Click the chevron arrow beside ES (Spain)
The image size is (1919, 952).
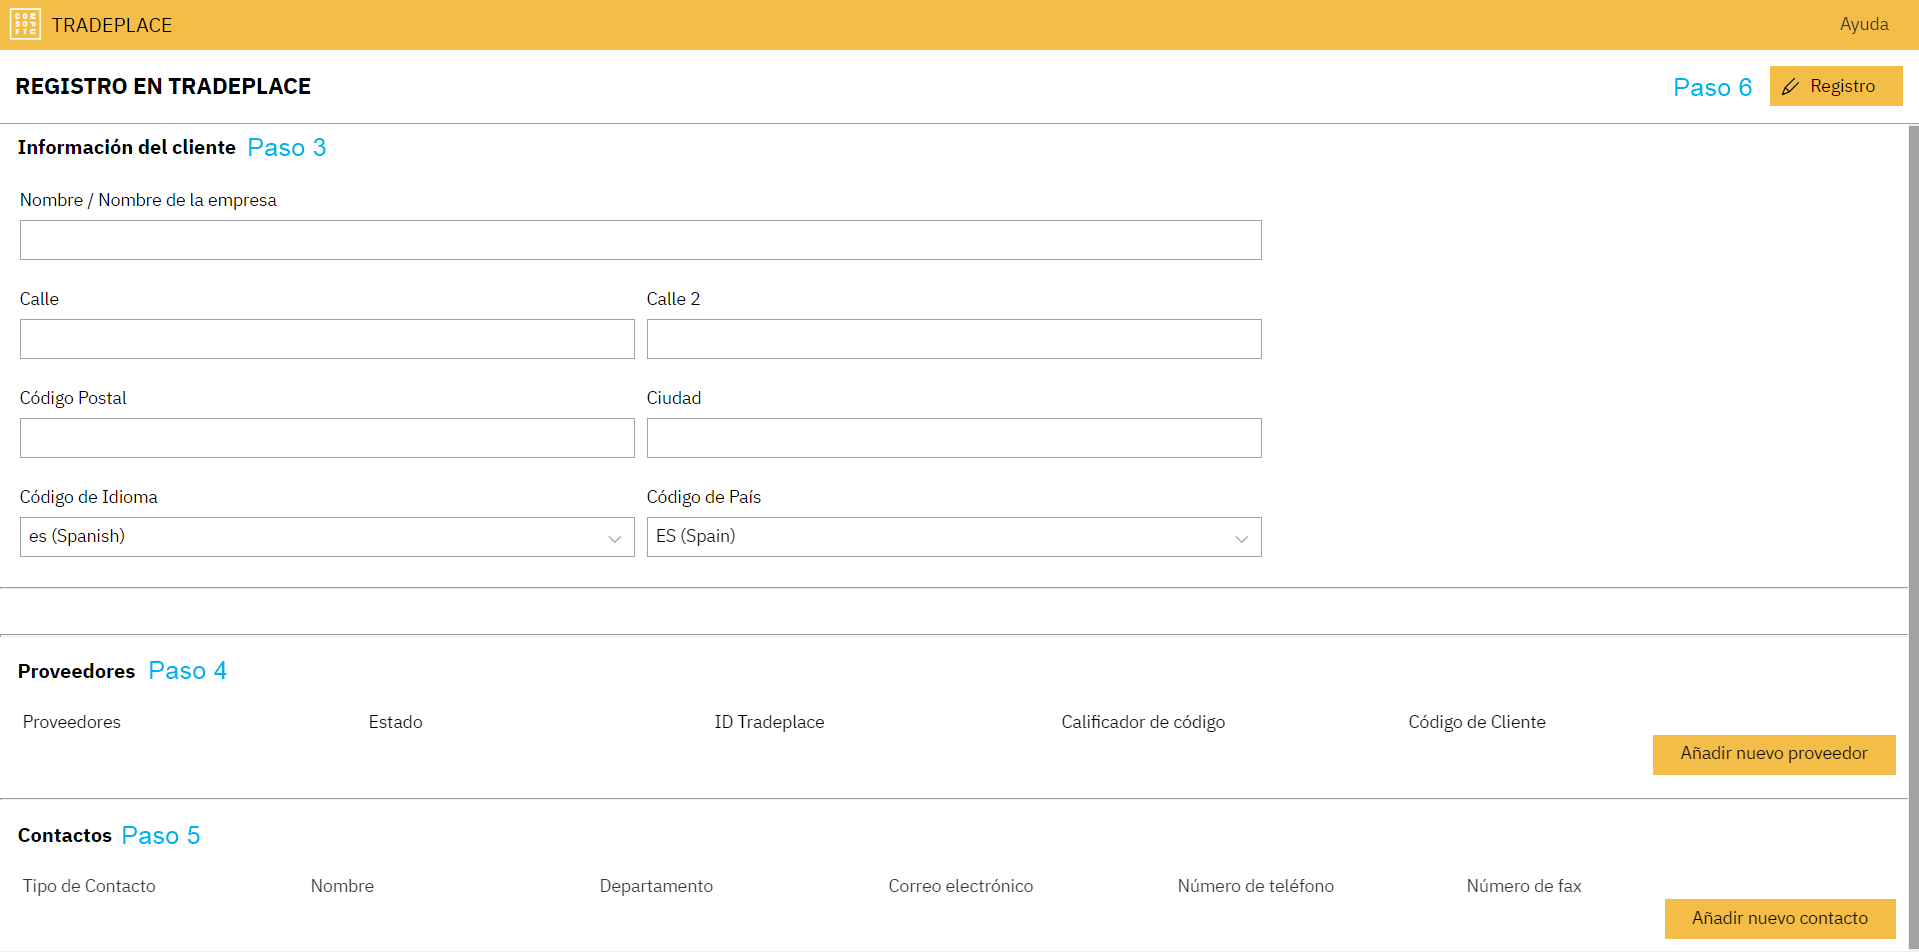click(1241, 538)
